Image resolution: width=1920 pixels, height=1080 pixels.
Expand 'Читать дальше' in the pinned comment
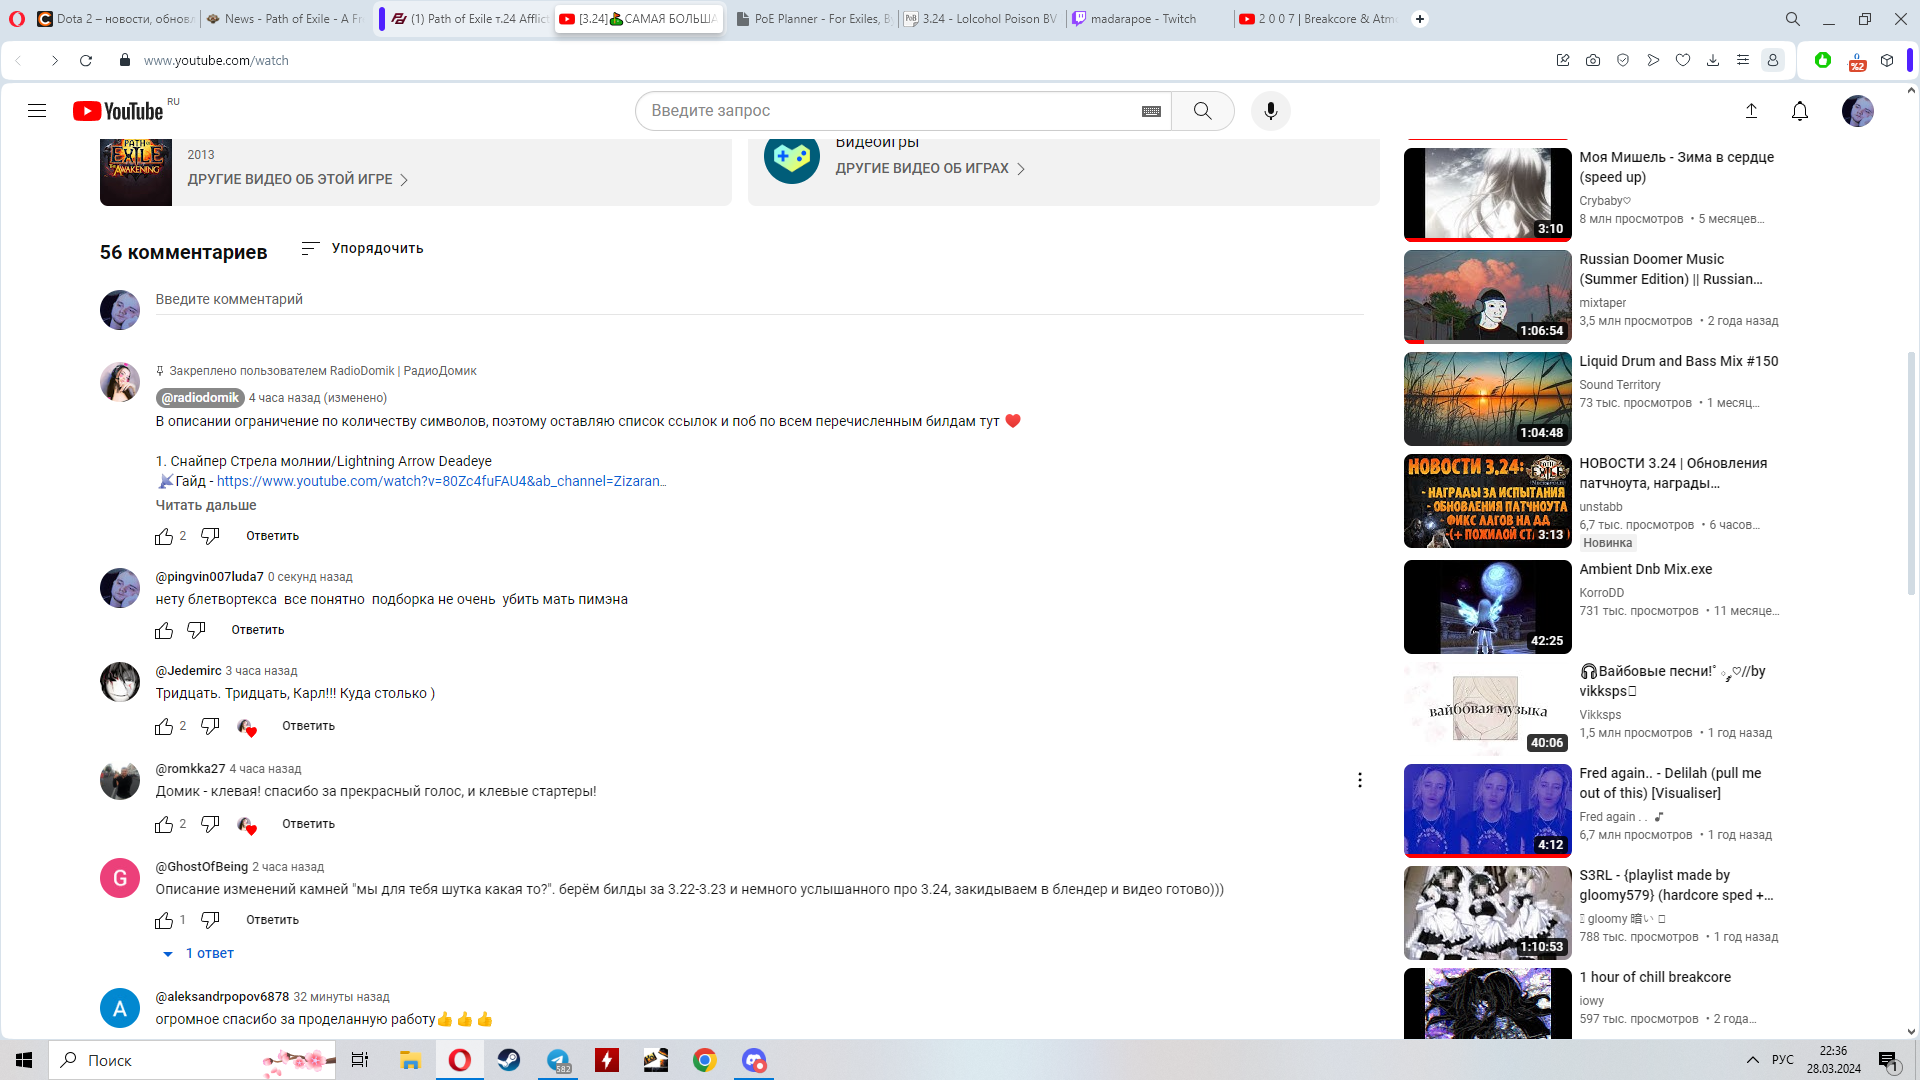(205, 505)
